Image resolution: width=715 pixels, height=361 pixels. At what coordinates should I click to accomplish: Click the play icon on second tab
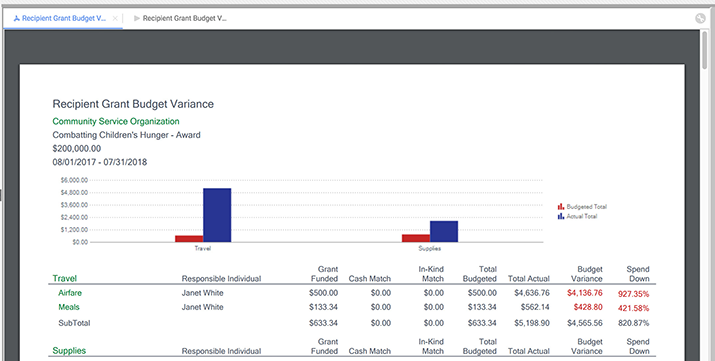(137, 19)
